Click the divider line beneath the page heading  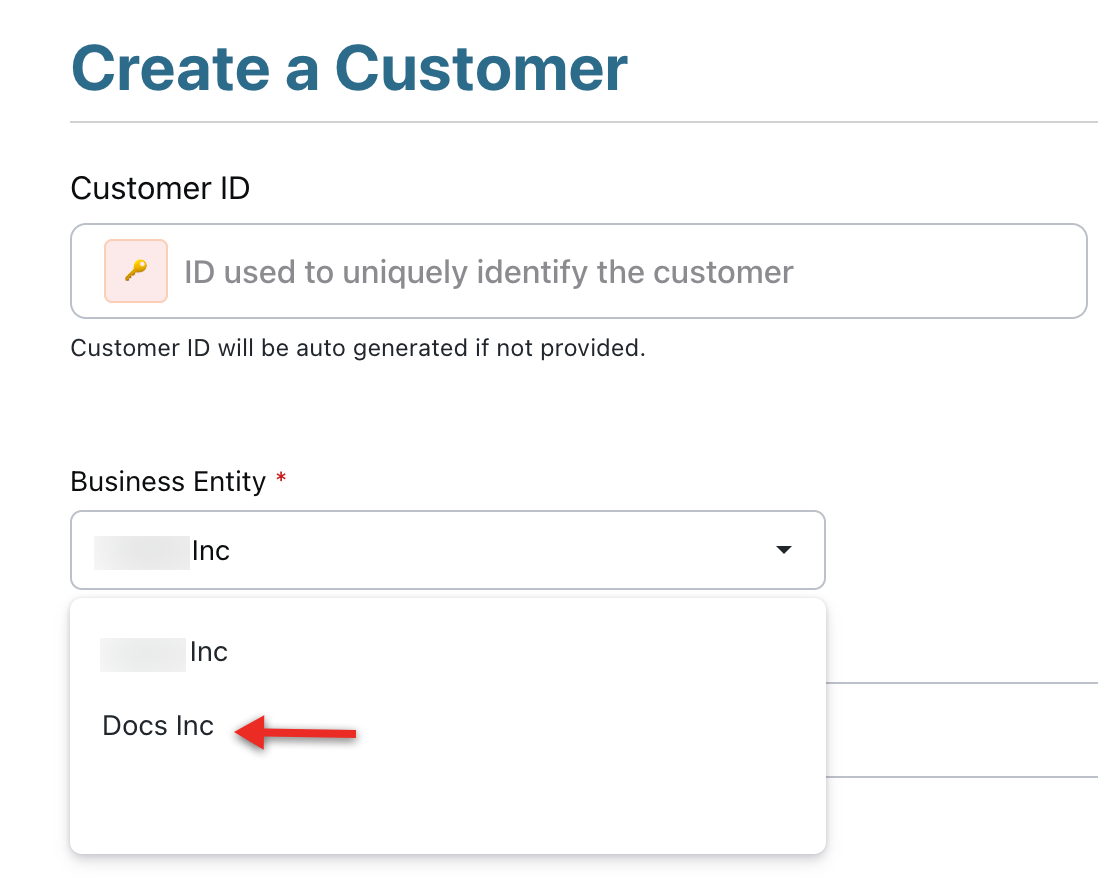584,122
